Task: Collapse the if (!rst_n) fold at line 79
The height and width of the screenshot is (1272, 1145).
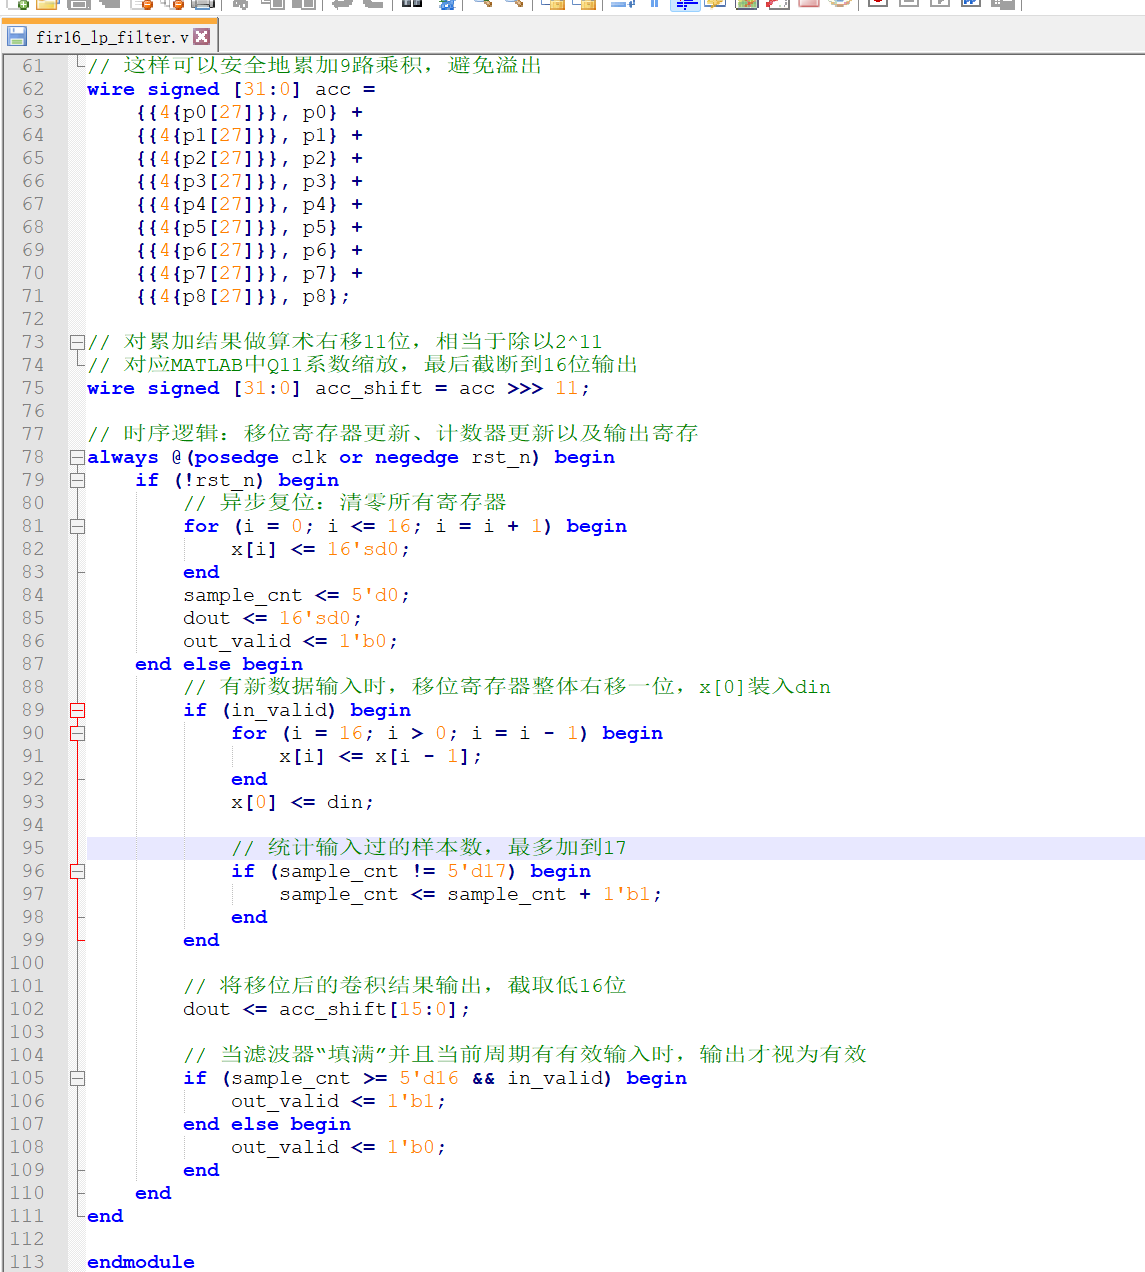Action: click(77, 480)
